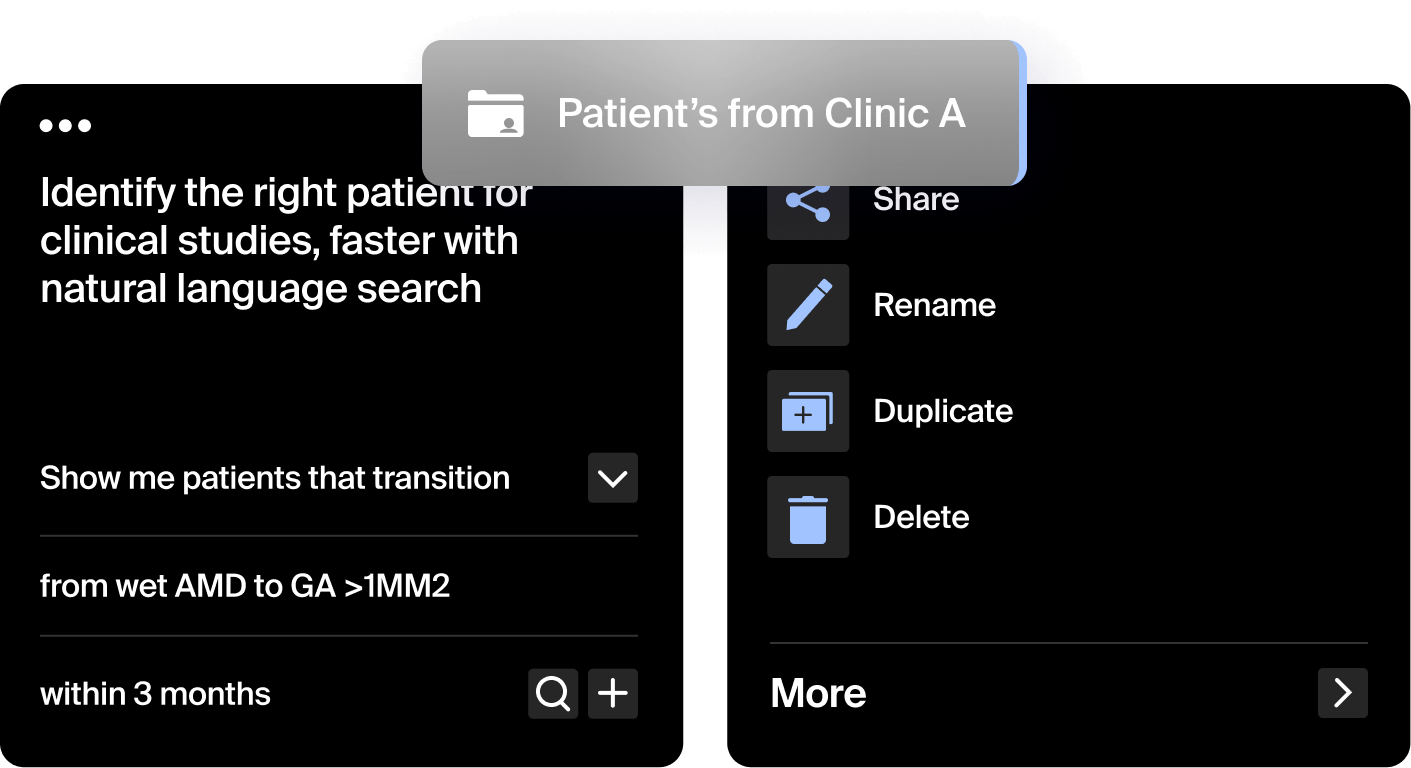Click the More option
Image resolution: width=1411 pixels, height=768 pixels.
[x=818, y=693]
